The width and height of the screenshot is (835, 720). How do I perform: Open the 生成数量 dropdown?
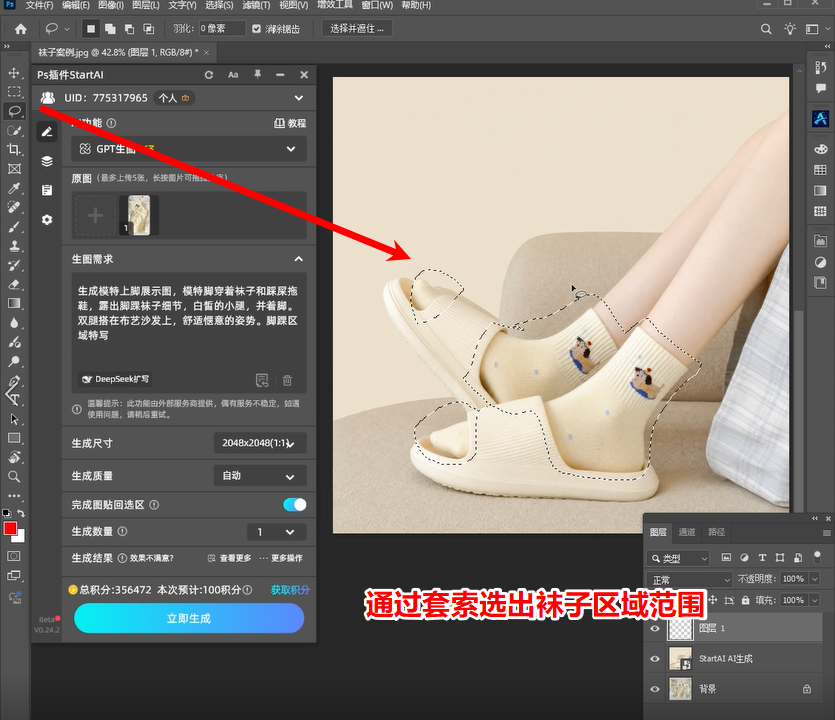[x=277, y=531]
